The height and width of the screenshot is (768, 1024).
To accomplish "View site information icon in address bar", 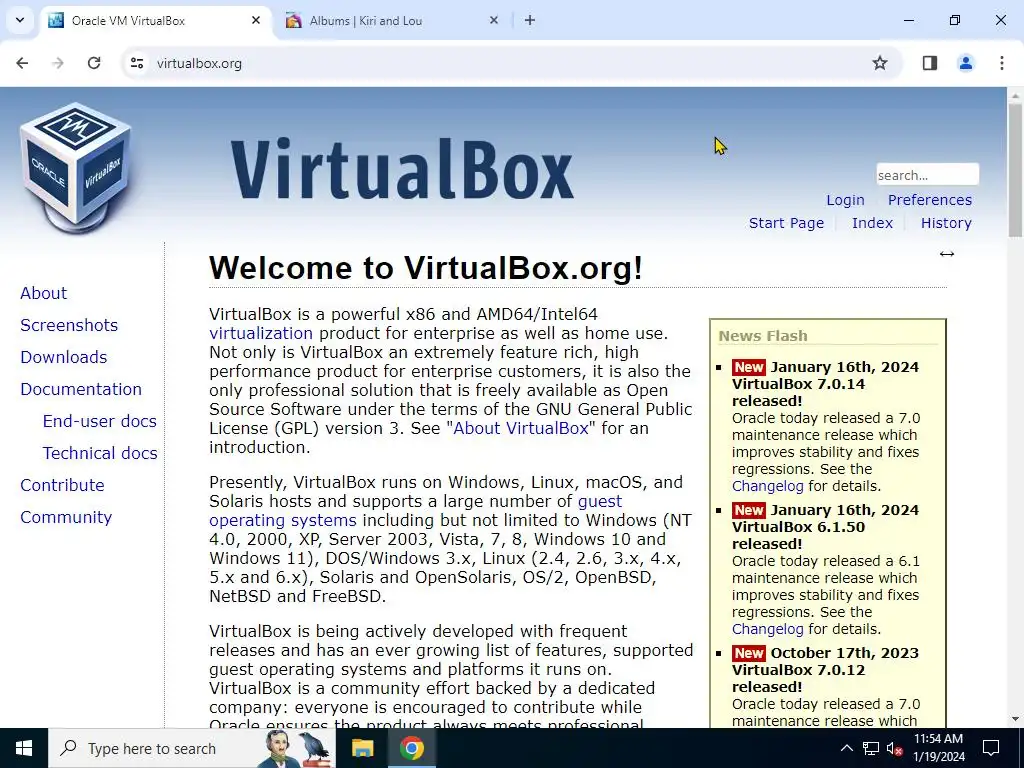I will (137, 63).
